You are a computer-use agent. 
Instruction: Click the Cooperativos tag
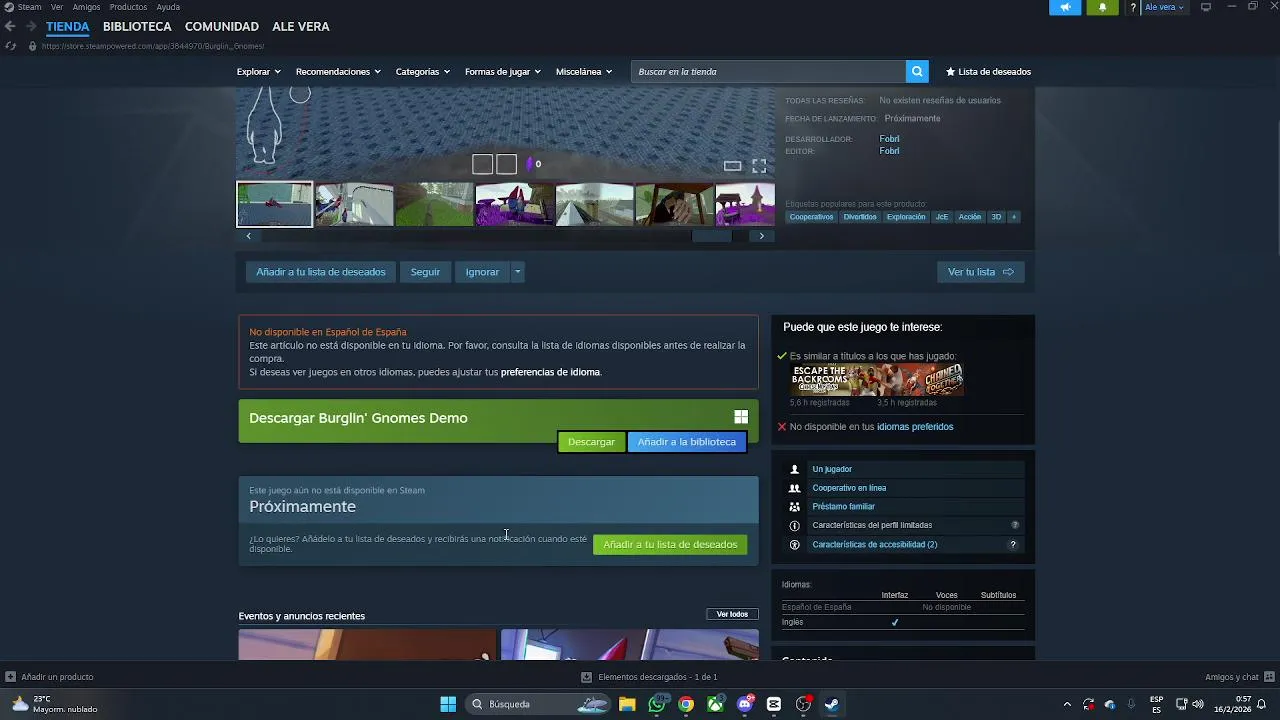811,217
